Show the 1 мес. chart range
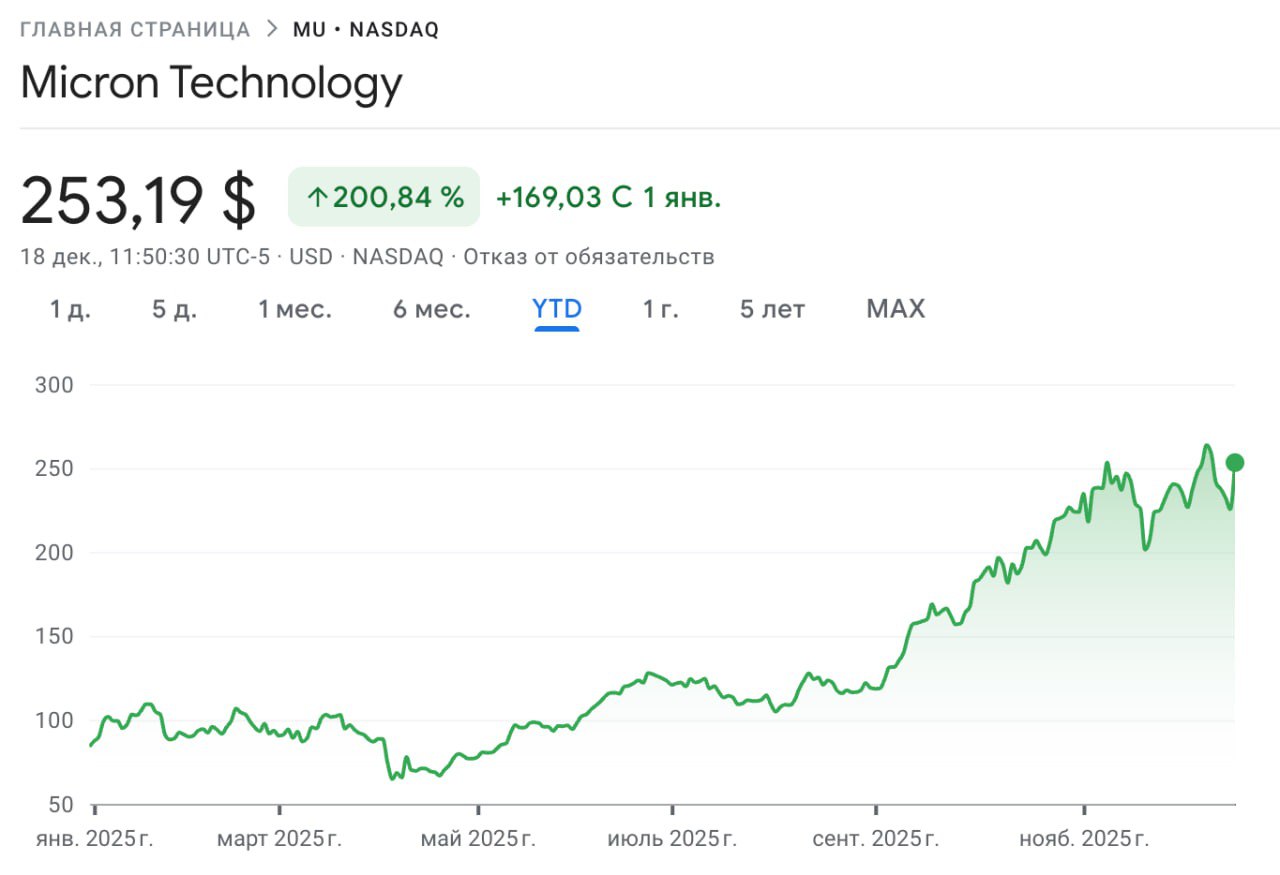The width and height of the screenshot is (1280, 875). coord(294,309)
